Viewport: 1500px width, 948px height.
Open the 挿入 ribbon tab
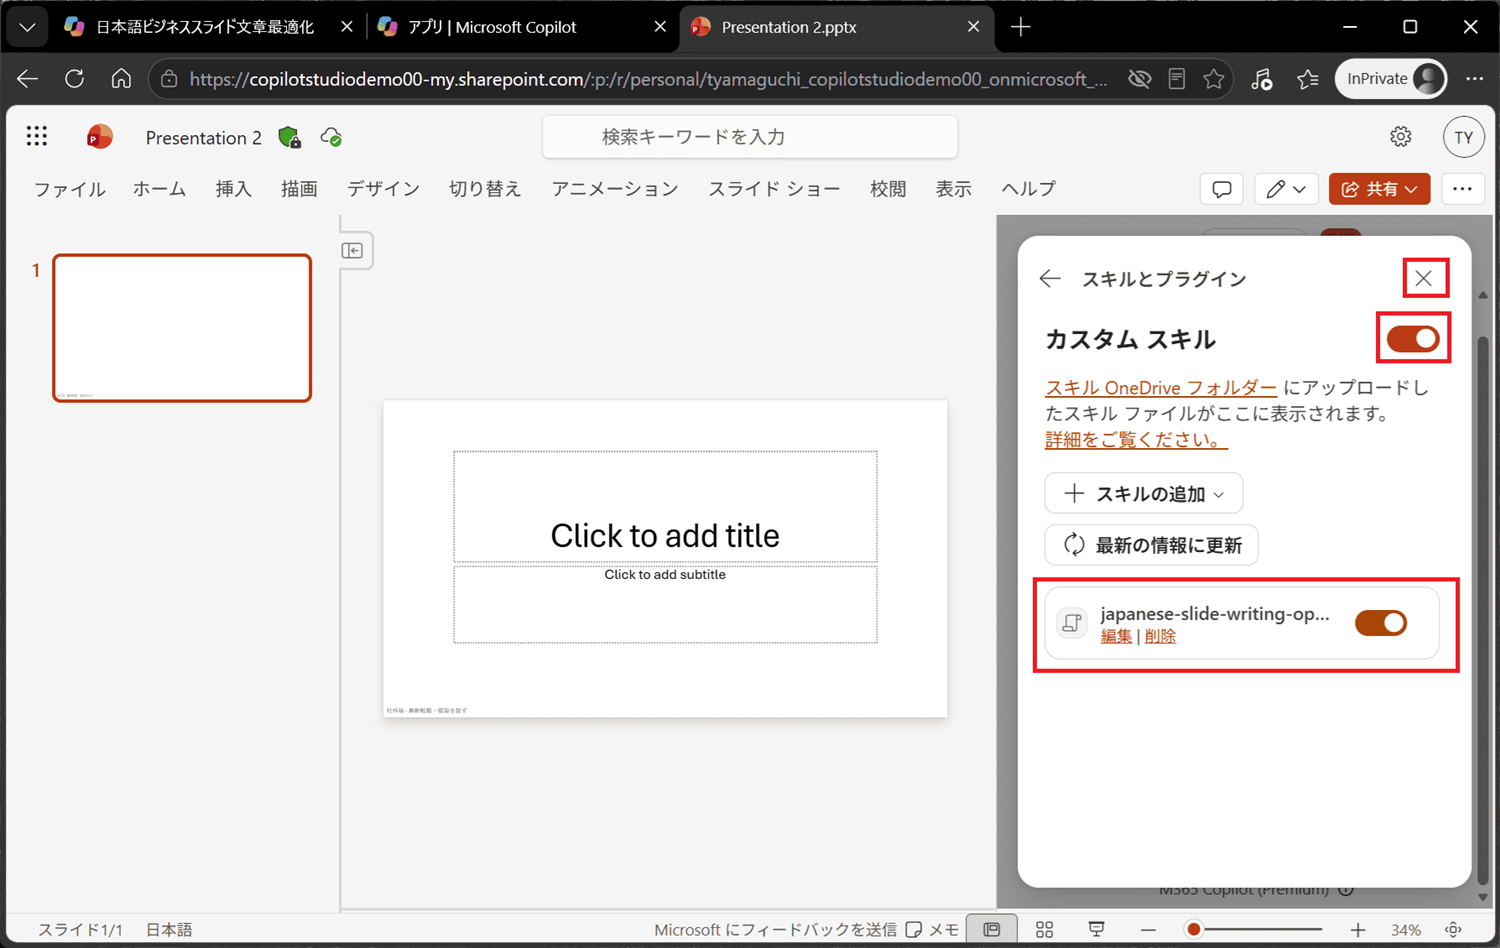pos(233,189)
